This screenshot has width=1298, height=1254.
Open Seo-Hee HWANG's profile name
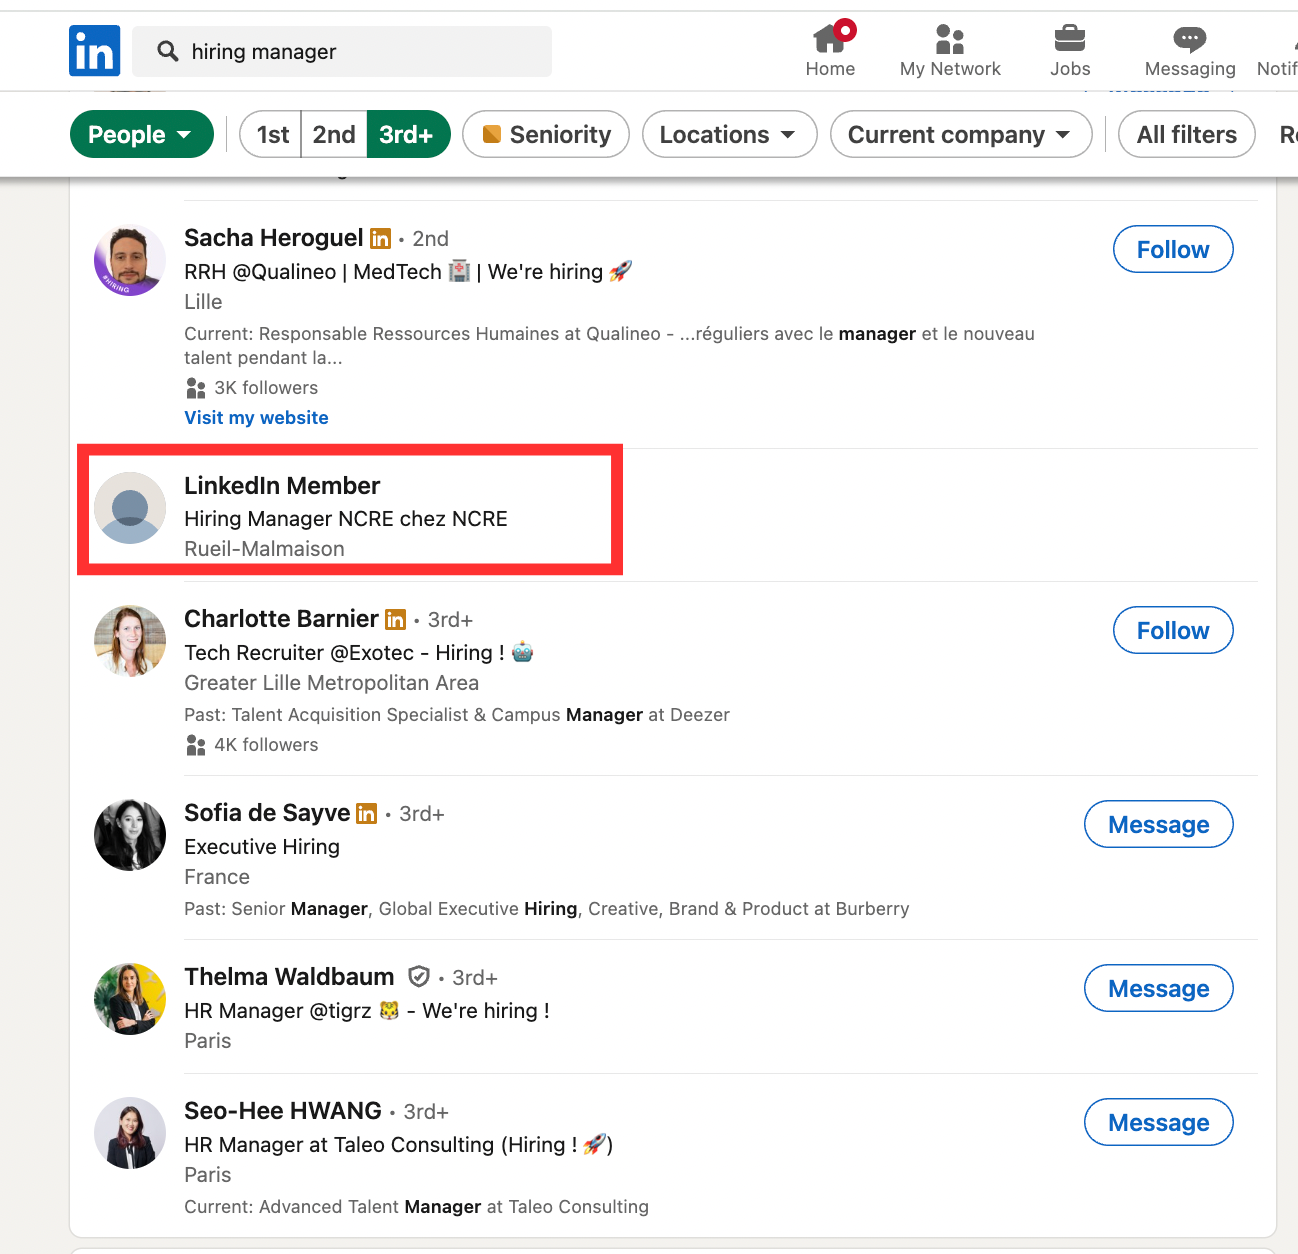pos(283,1111)
